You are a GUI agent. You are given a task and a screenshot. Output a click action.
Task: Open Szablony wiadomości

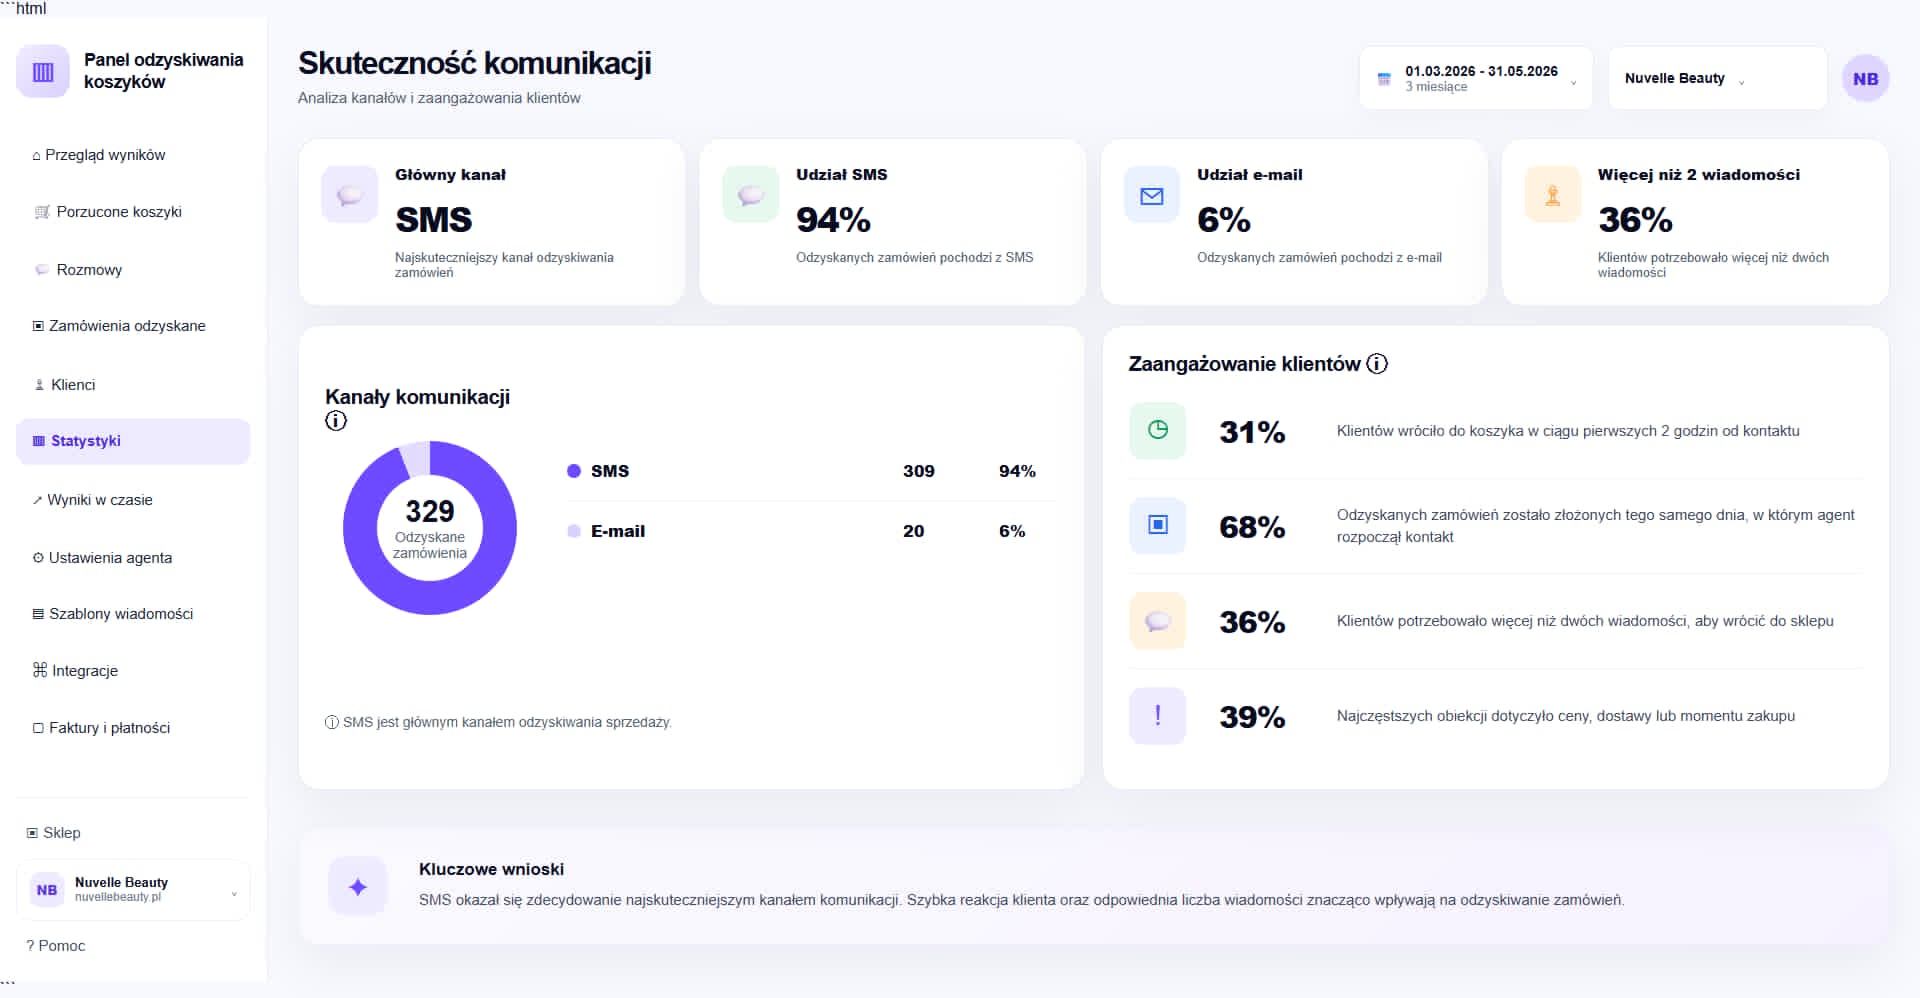point(133,614)
